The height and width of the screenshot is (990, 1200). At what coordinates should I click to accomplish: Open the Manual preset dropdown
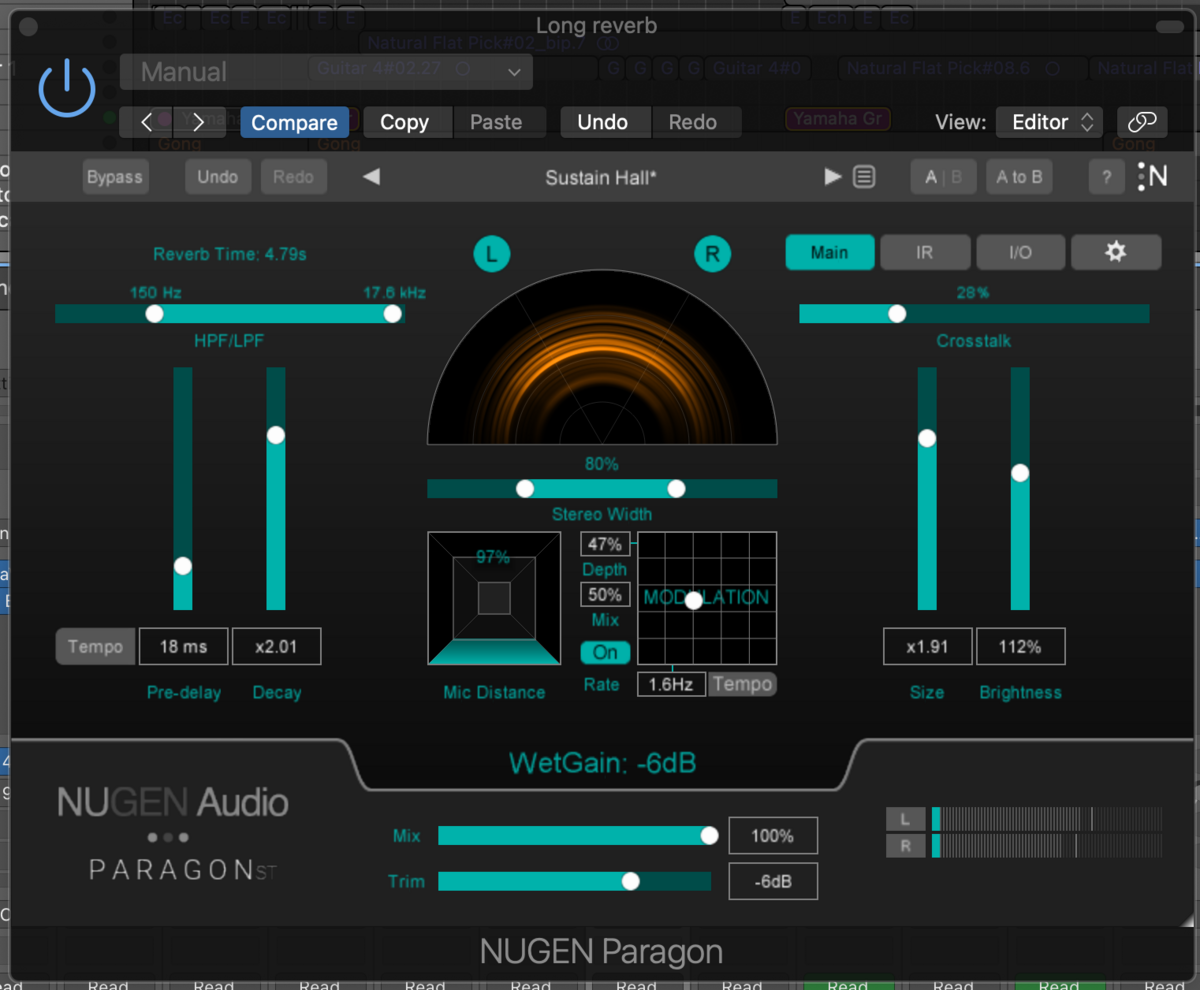coord(326,72)
